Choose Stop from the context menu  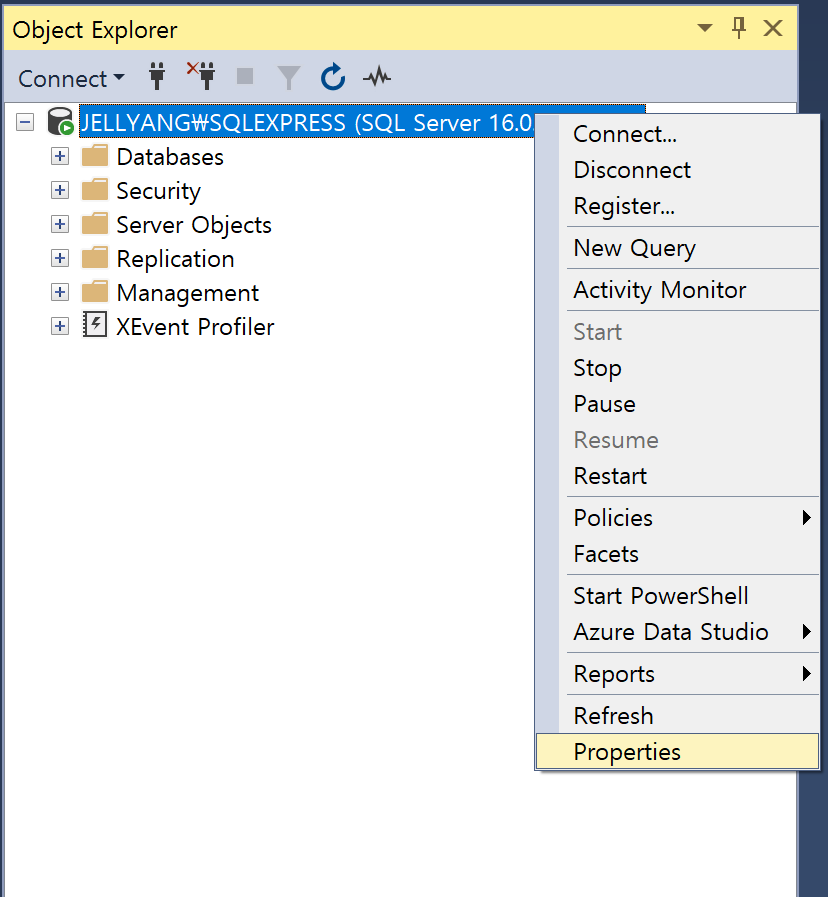click(678, 368)
